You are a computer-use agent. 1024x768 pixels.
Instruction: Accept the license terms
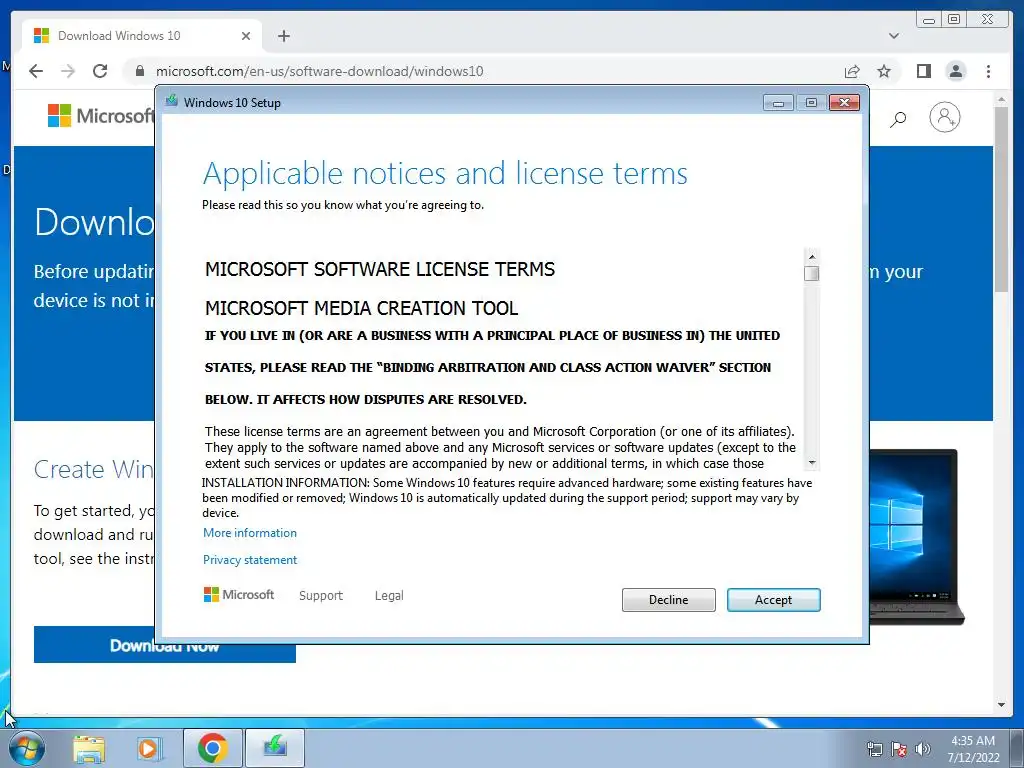pyautogui.click(x=773, y=600)
